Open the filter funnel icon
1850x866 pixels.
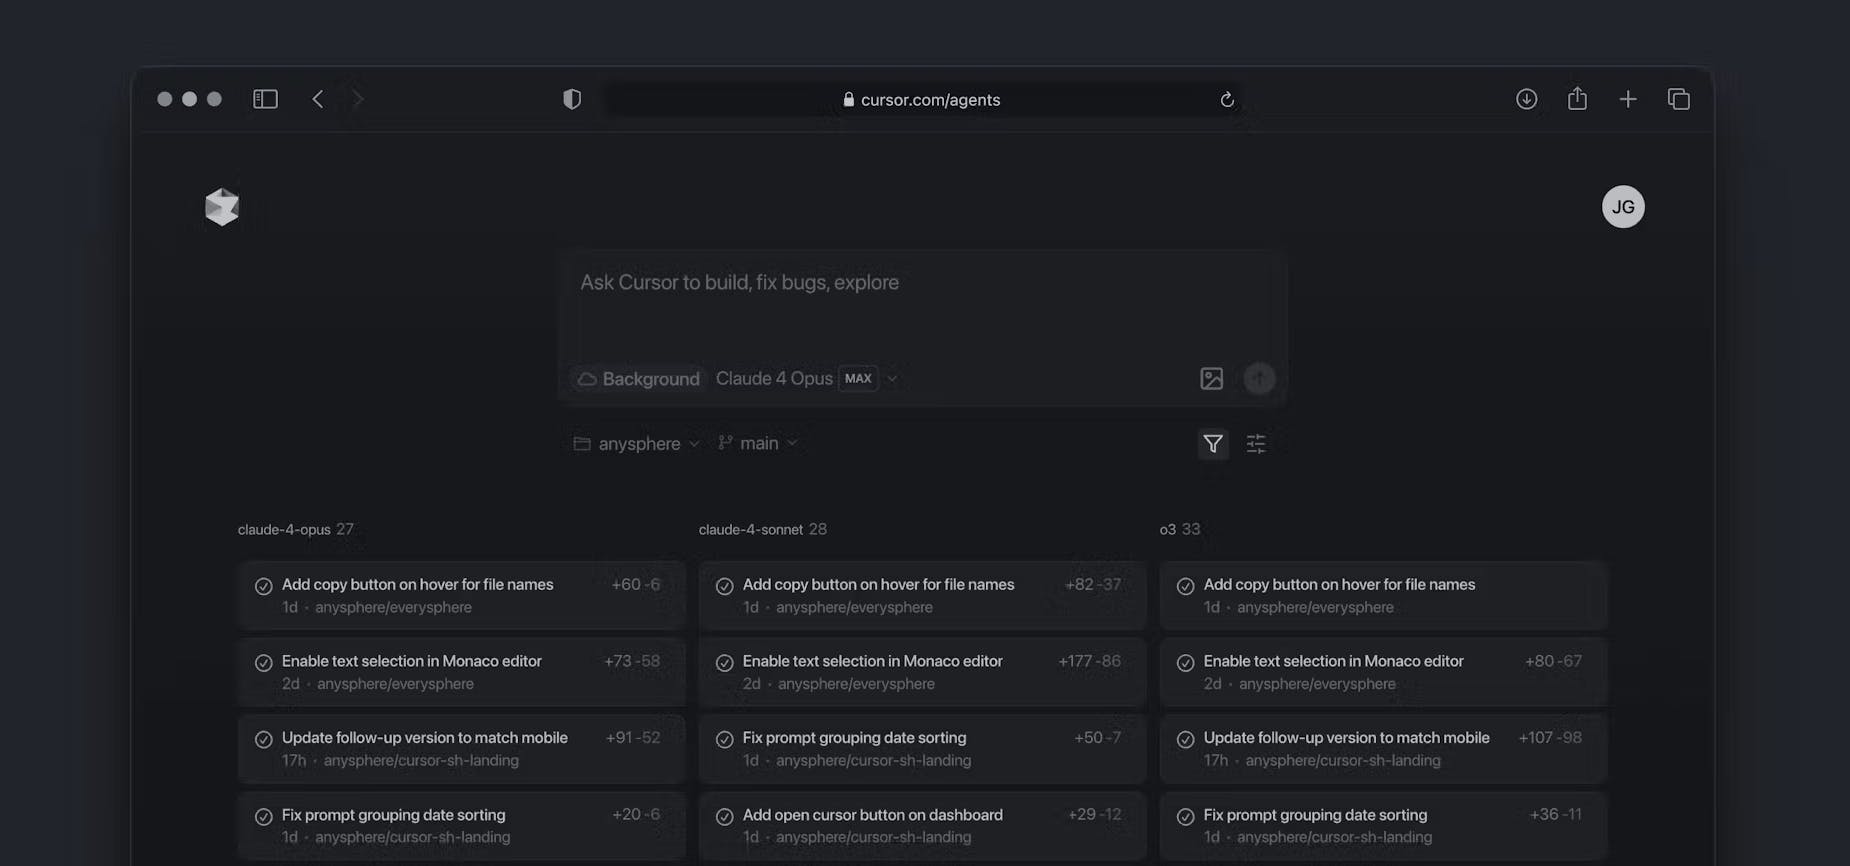click(1213, 443)
